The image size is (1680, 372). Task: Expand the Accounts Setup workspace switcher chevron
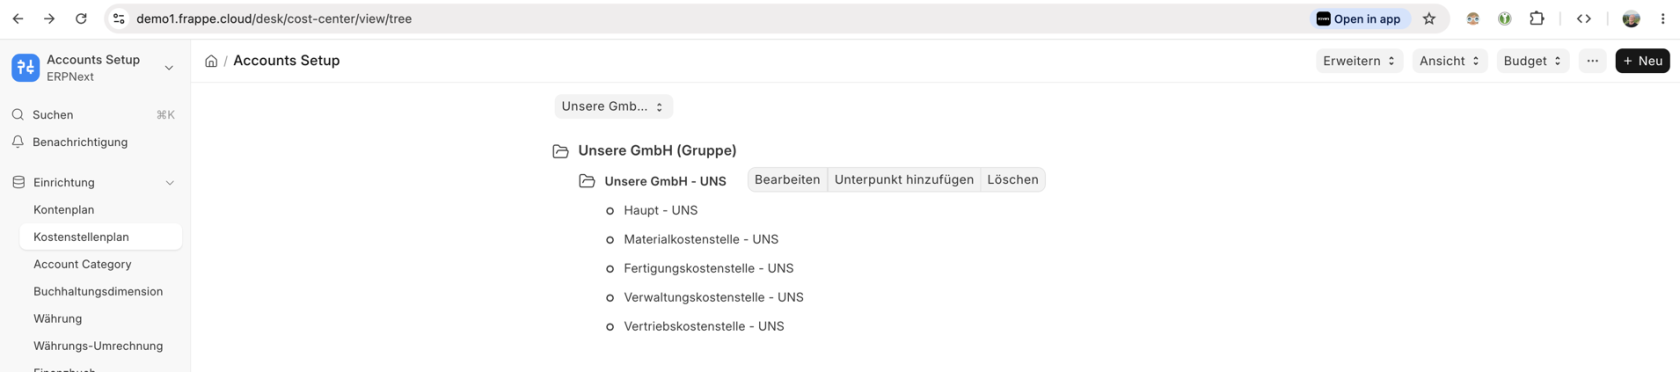(169, 68)
